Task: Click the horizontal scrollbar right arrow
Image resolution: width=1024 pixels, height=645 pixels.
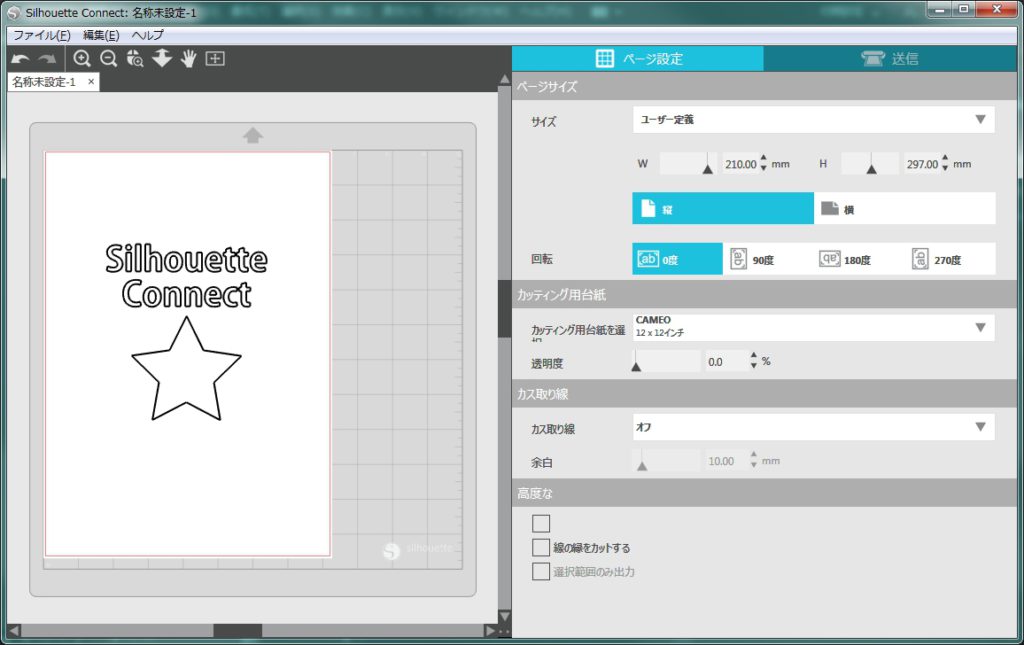Action: click(490, 631)
